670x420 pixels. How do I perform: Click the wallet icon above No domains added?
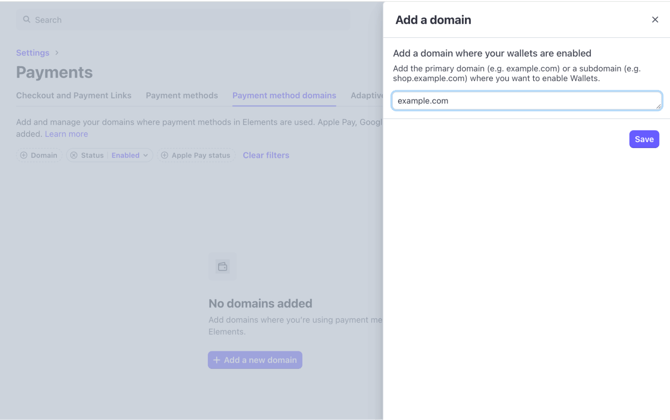pos(222,267)
